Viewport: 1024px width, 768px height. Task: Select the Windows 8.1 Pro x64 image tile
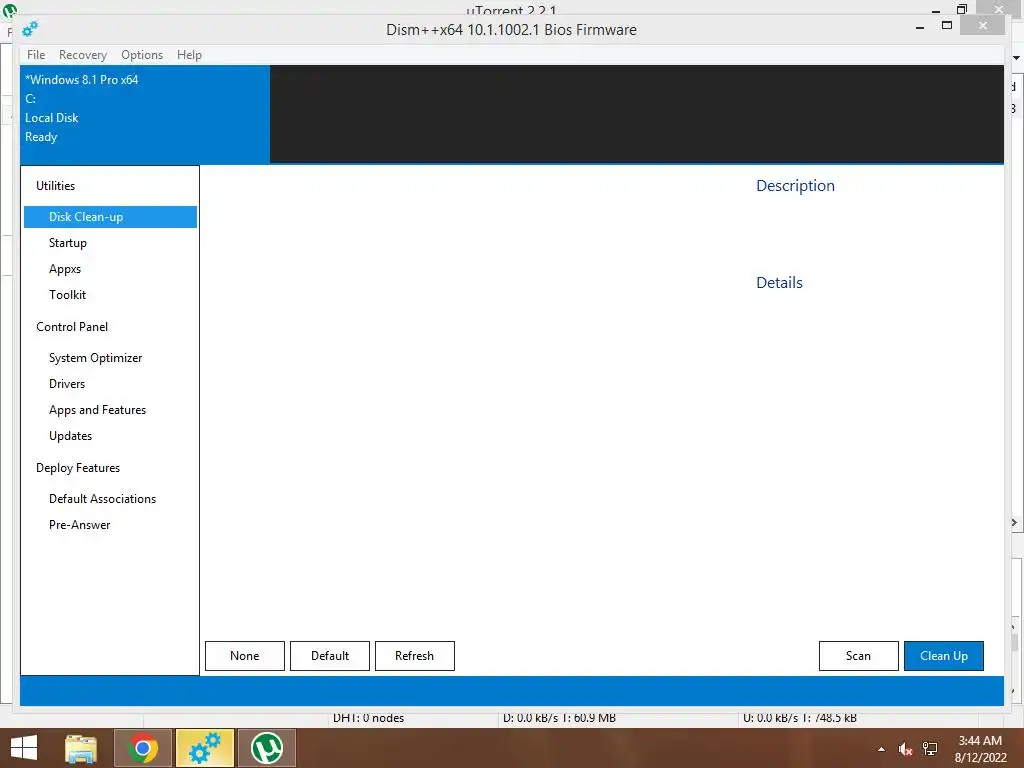(145, 114)
